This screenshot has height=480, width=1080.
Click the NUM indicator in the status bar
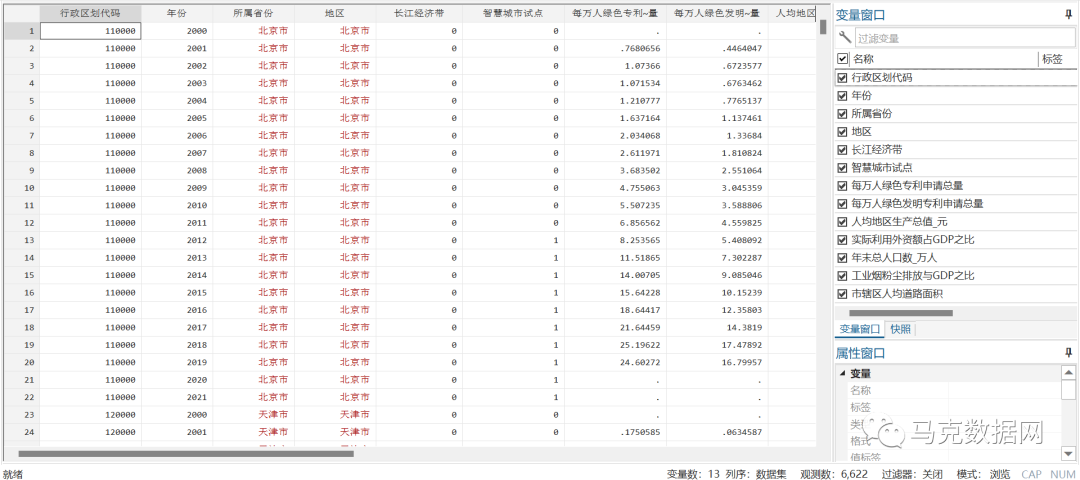[x=1061, y=474]
